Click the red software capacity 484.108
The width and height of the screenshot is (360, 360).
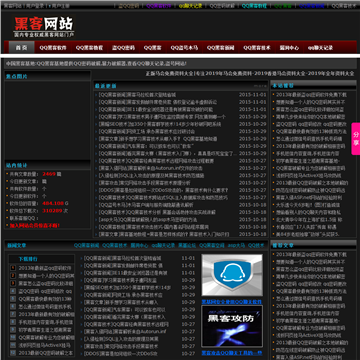click(x=53, y=203)
